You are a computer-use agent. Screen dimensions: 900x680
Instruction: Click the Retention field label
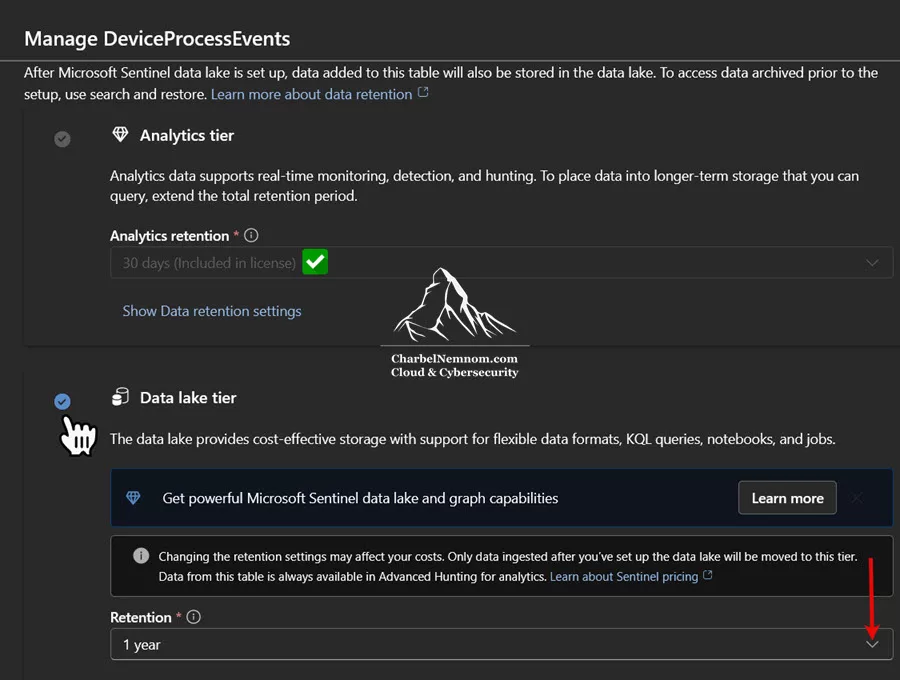[x=141, y=617]
